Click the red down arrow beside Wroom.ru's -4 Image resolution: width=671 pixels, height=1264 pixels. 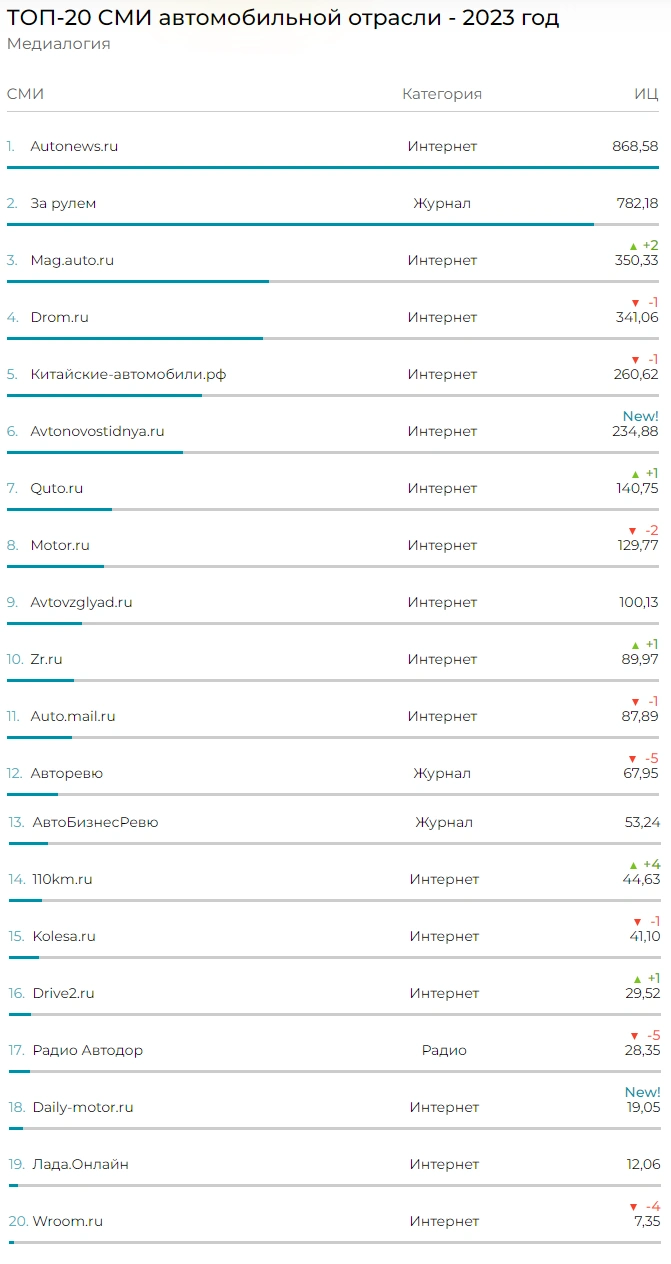[633, 1207]
